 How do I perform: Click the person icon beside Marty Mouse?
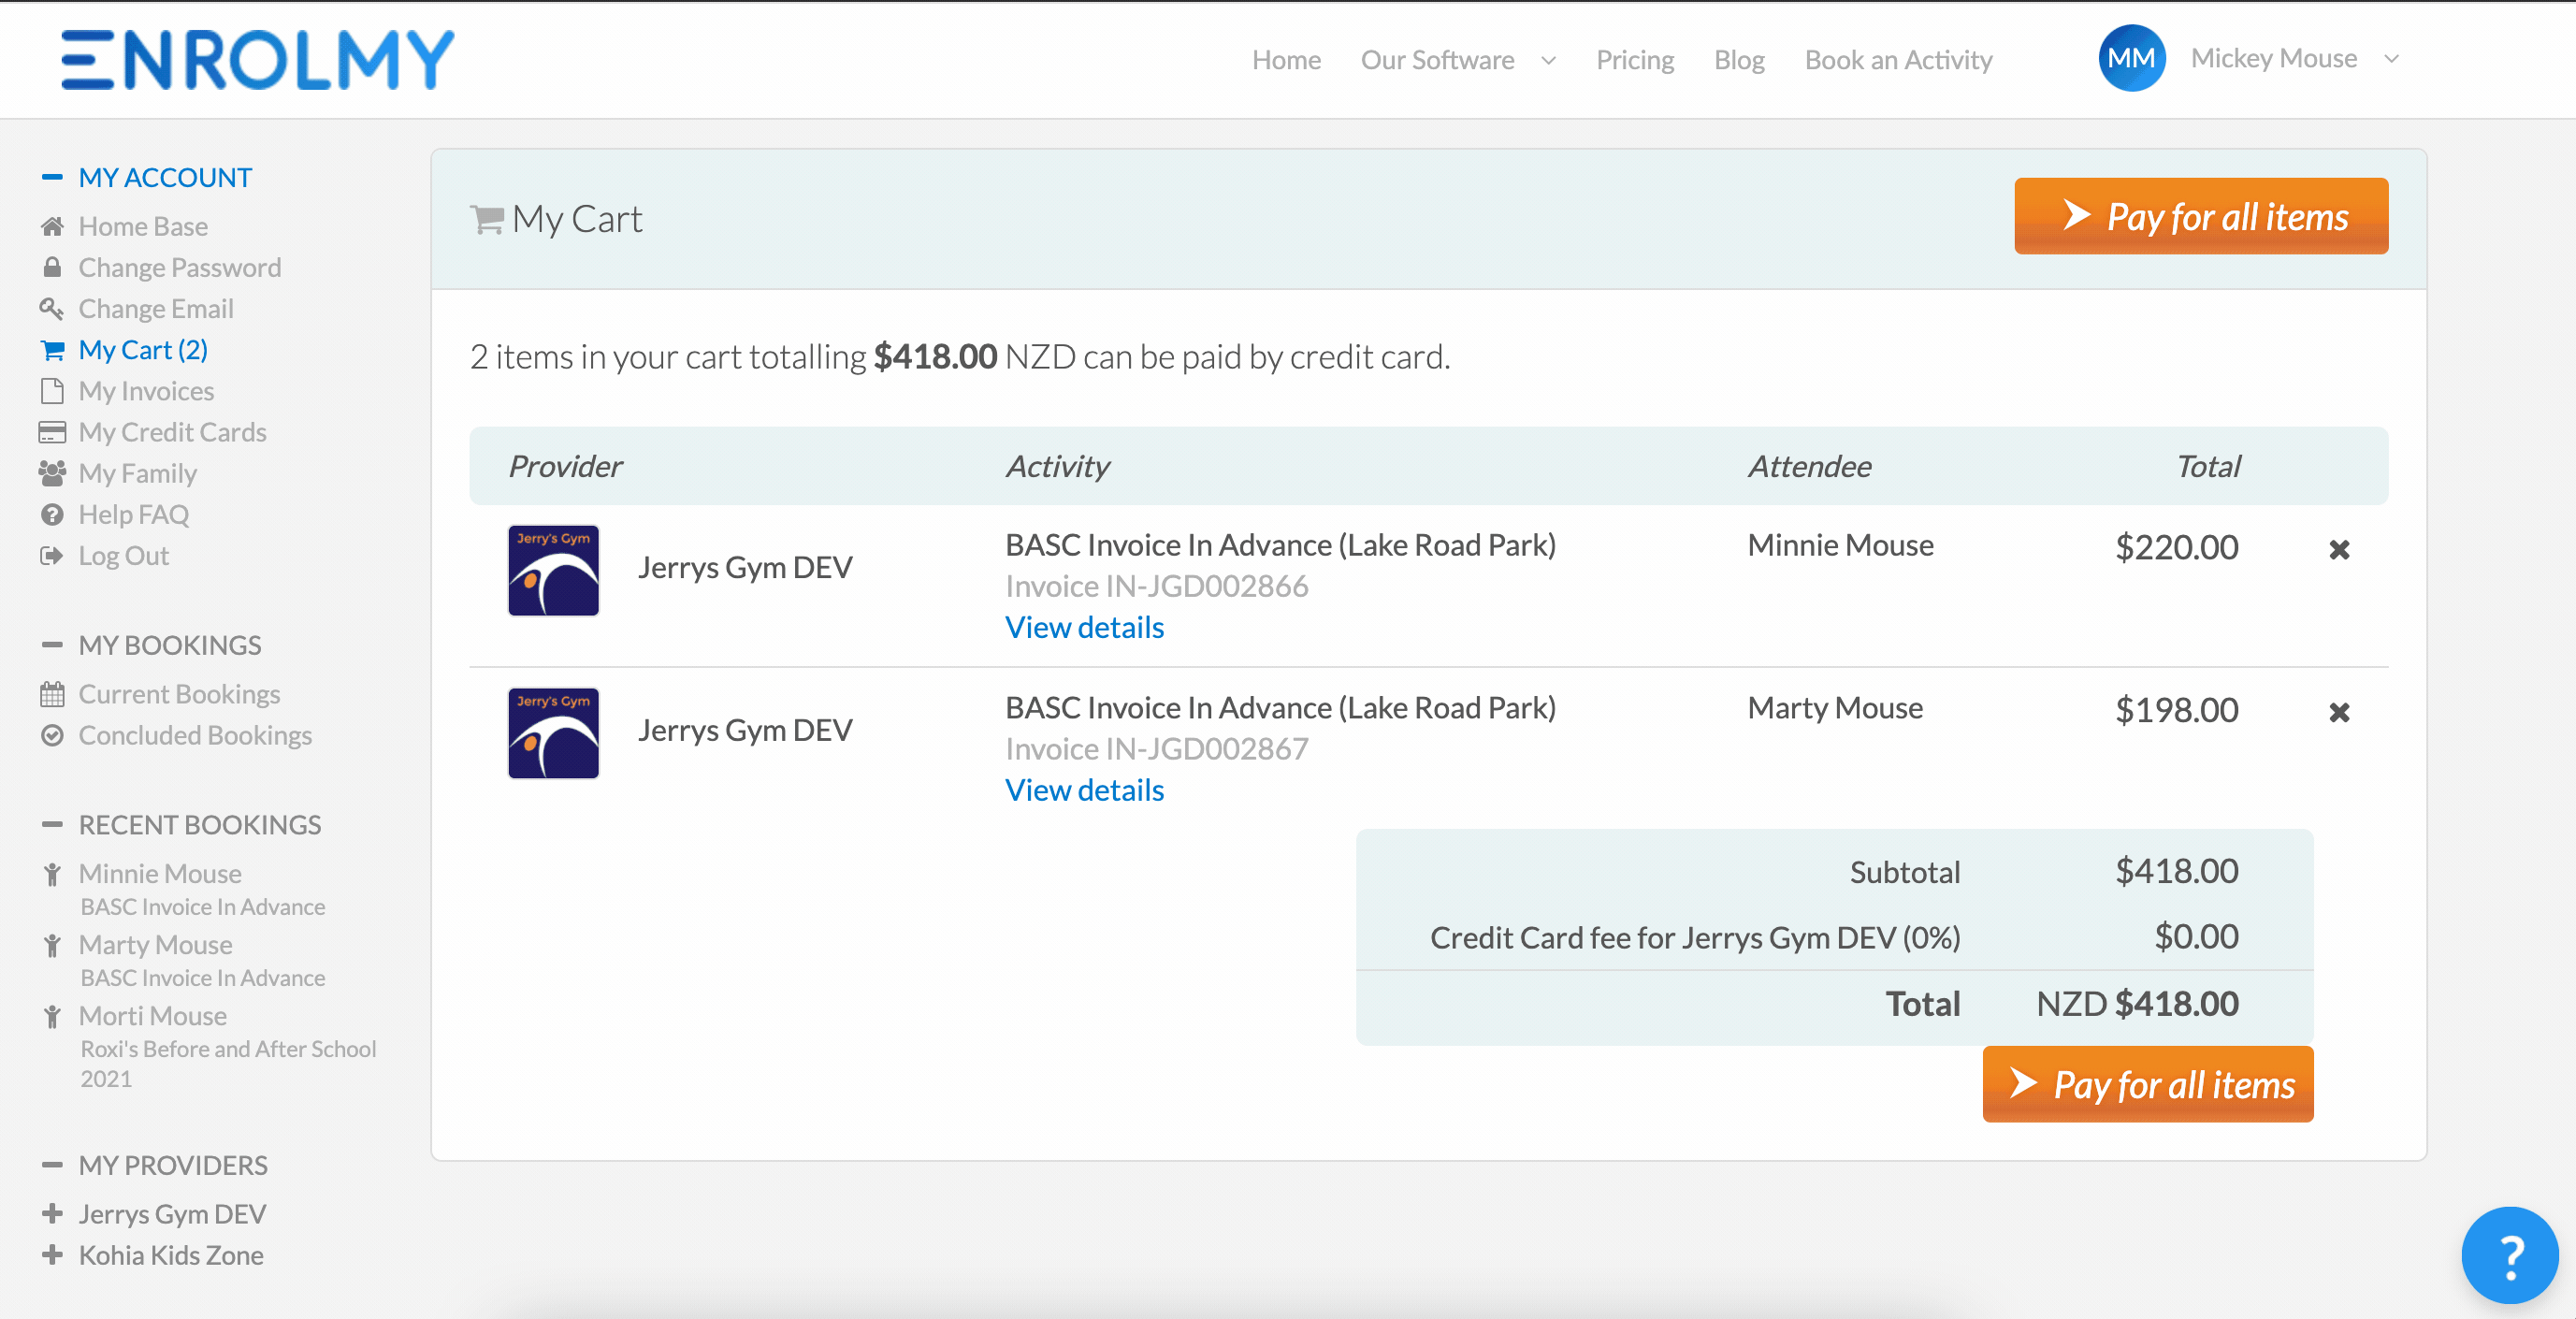(52, 945)
